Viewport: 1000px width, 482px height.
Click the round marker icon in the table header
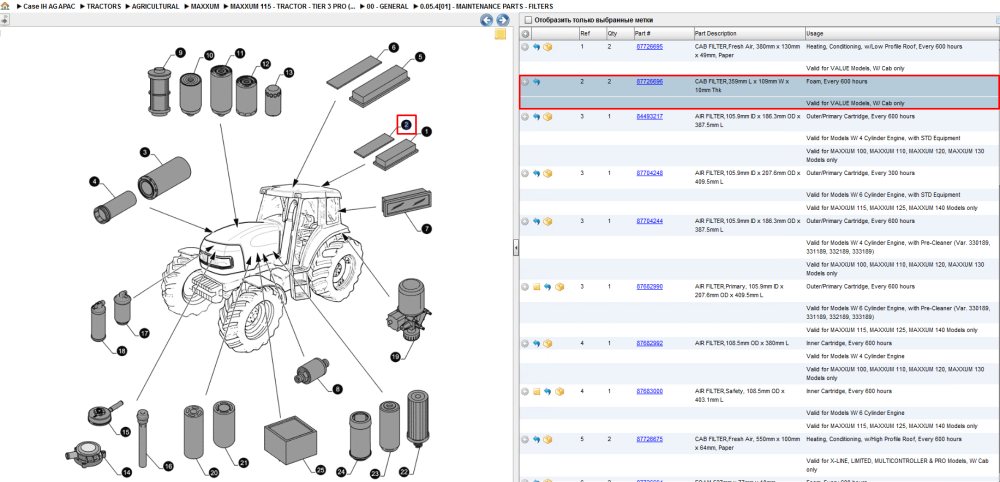coord(525,33)
